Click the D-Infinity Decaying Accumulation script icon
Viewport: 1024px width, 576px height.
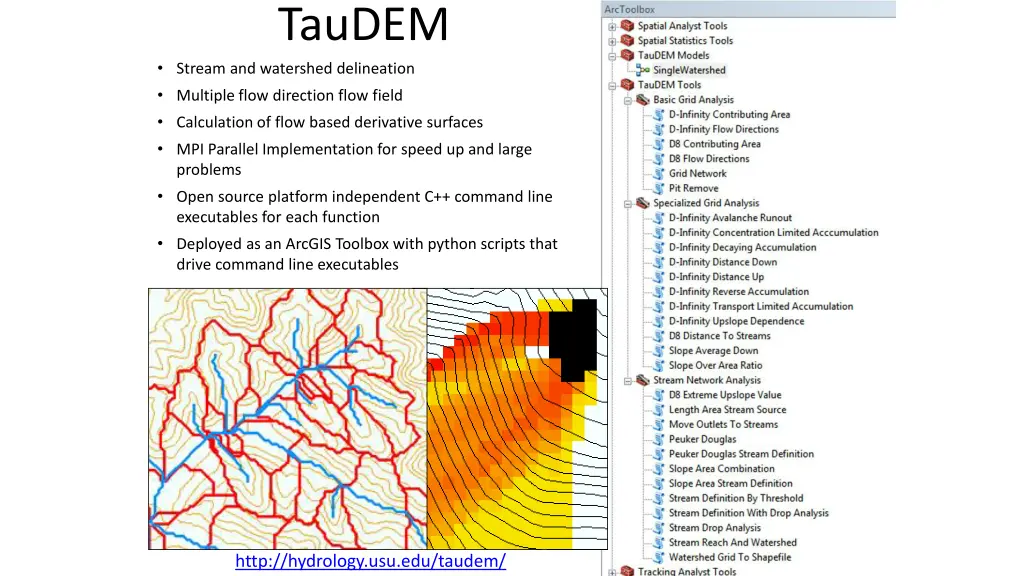[x=659, y=247]
